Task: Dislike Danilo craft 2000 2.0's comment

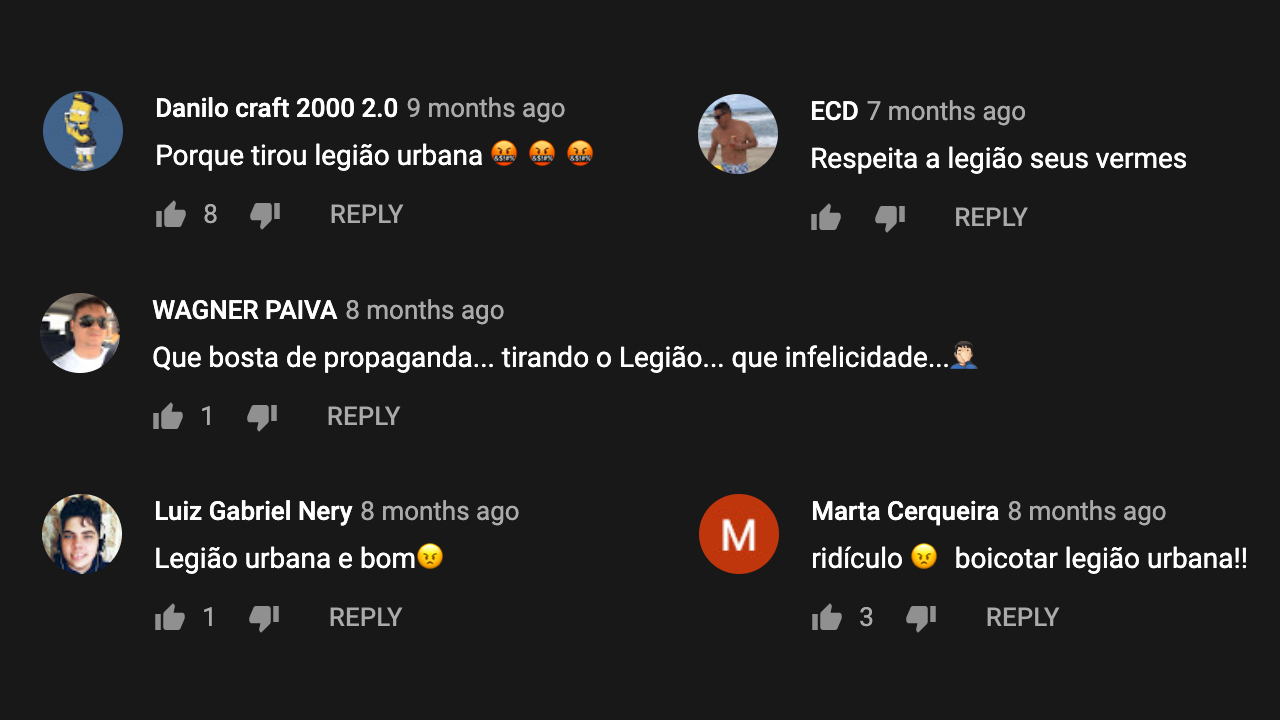Action: tap(265, 215)
